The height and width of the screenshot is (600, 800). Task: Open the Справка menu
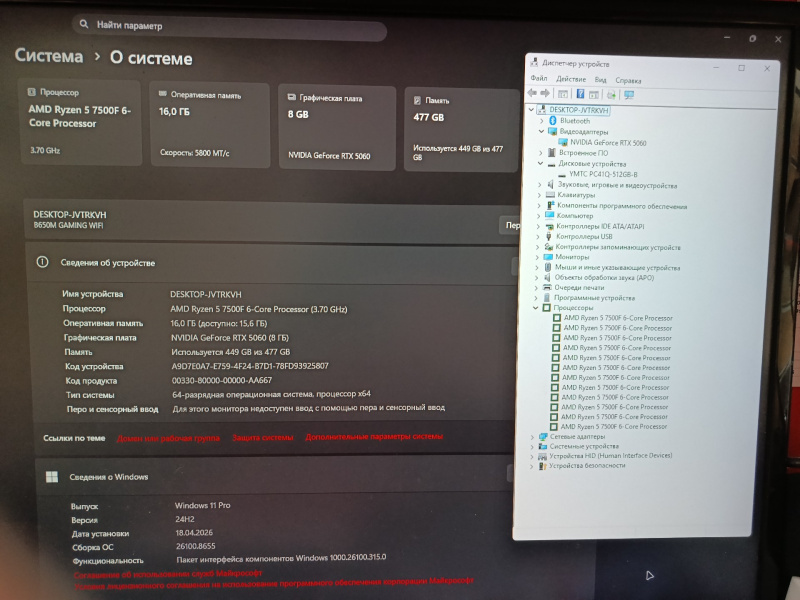click(628, 80)
